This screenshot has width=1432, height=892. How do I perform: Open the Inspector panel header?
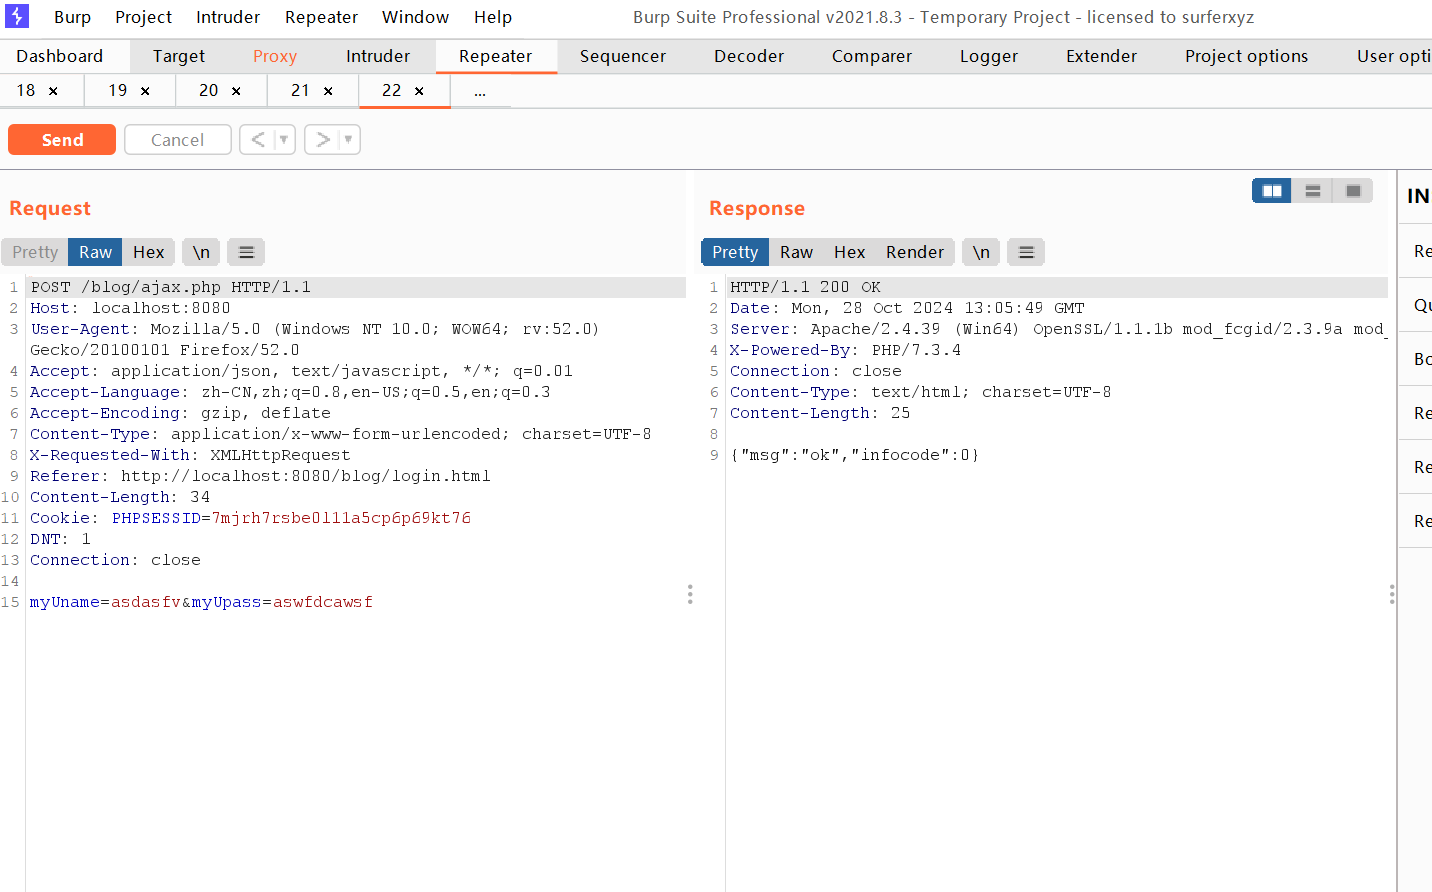coord(1417,196)
